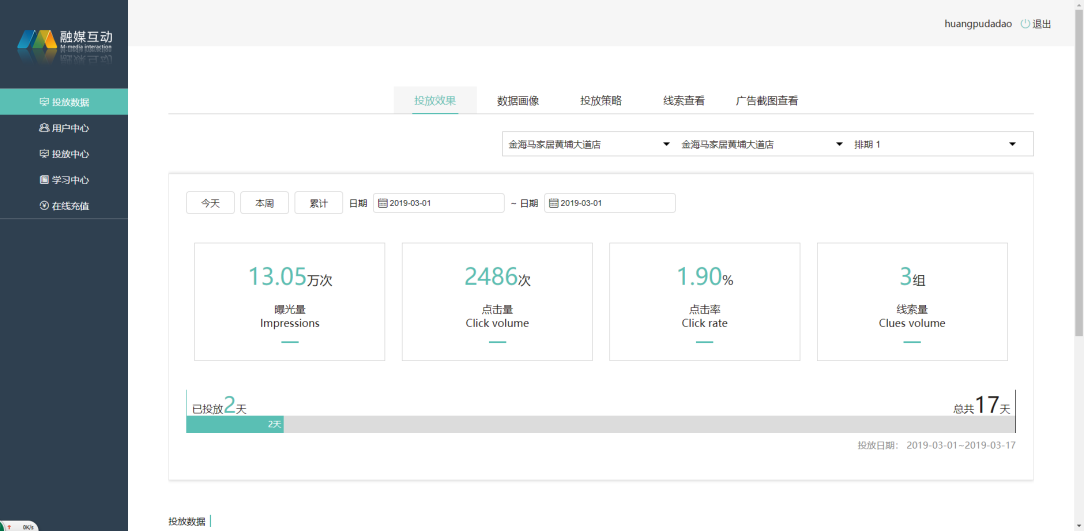Switch to the 数据画像 tab
This screenshot has width=1084, height=531.
(x=518, y=101)
